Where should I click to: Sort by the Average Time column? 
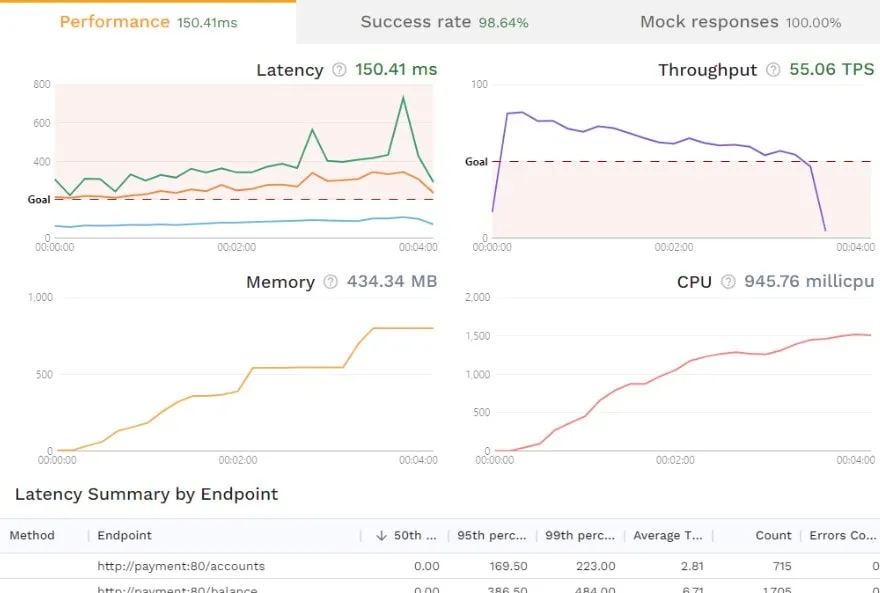[666, 535]
